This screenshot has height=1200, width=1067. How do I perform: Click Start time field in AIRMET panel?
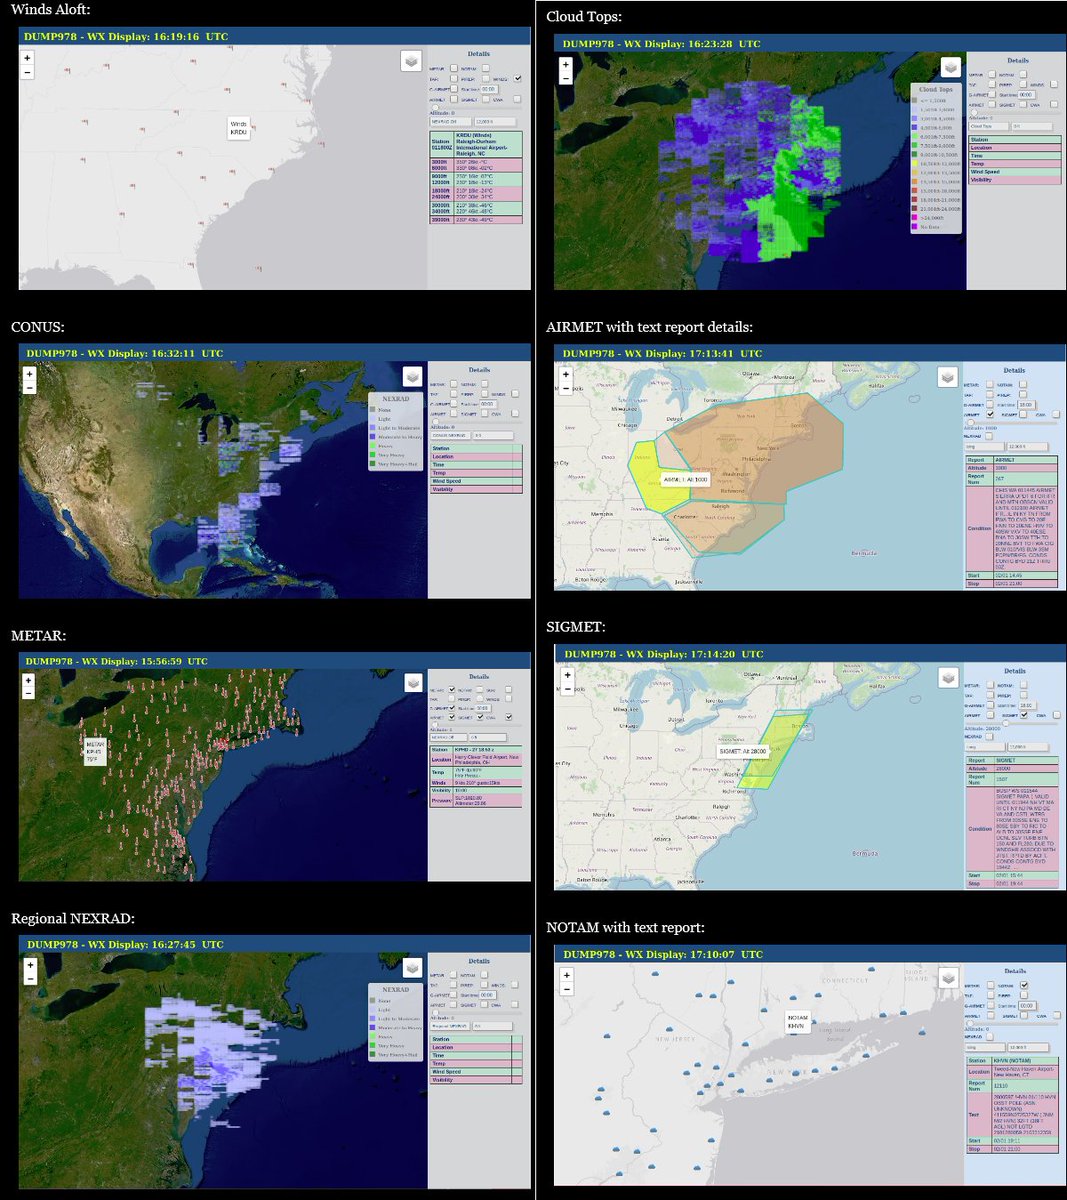click(x=1027, y=405)
